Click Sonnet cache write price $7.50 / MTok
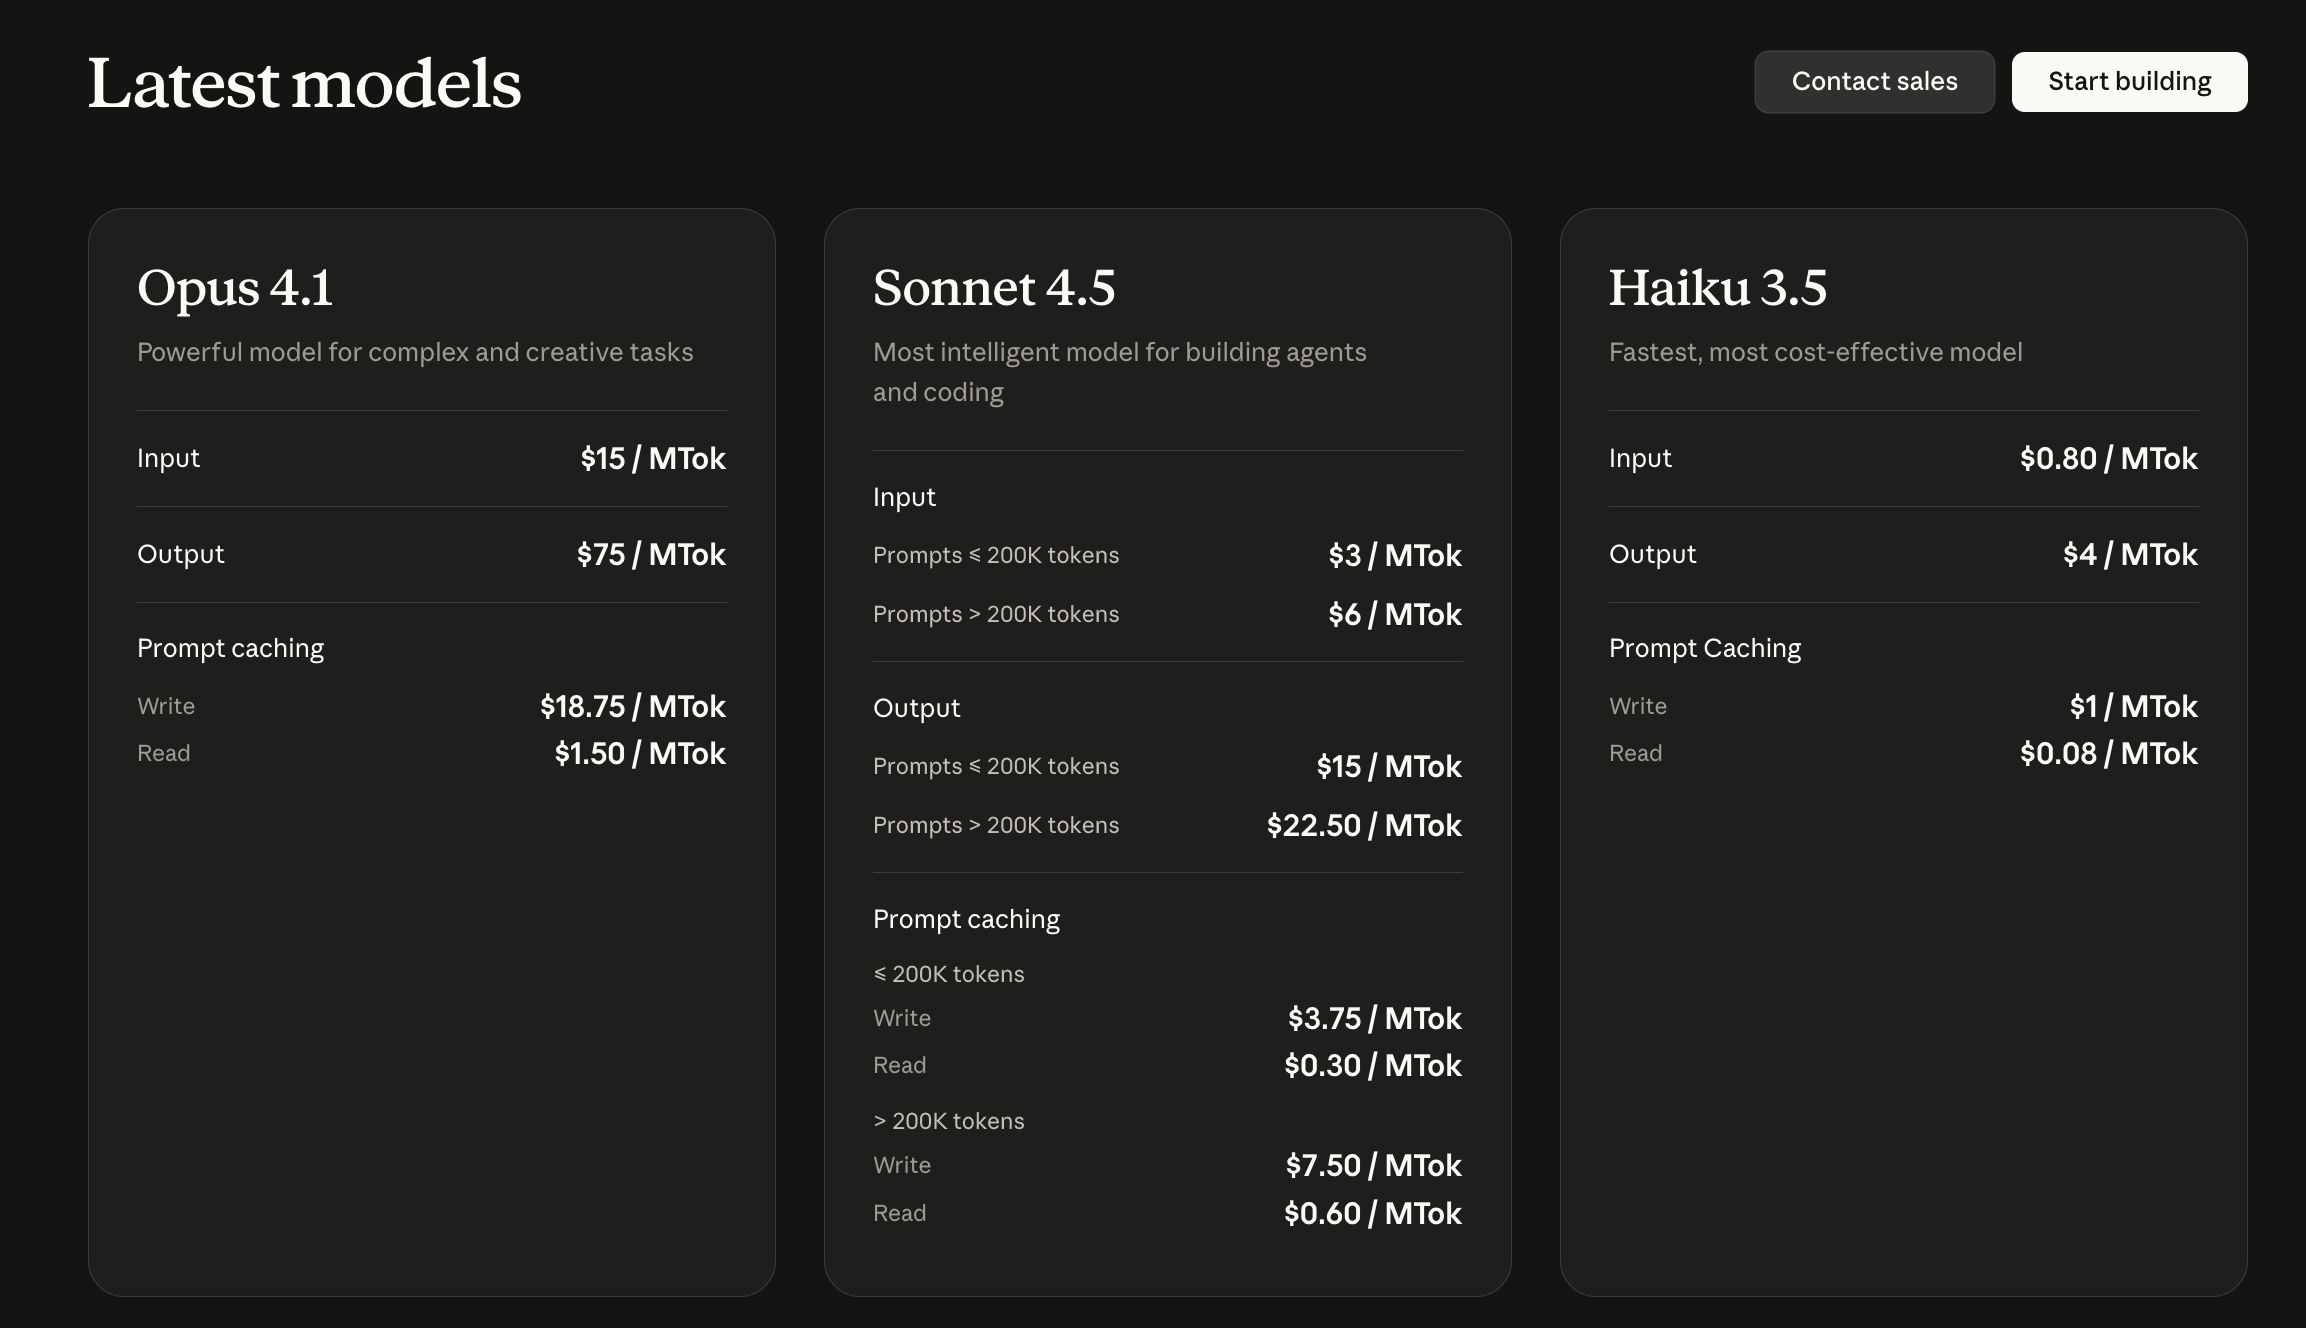2306x1328 pixels. point(1373,1165)
